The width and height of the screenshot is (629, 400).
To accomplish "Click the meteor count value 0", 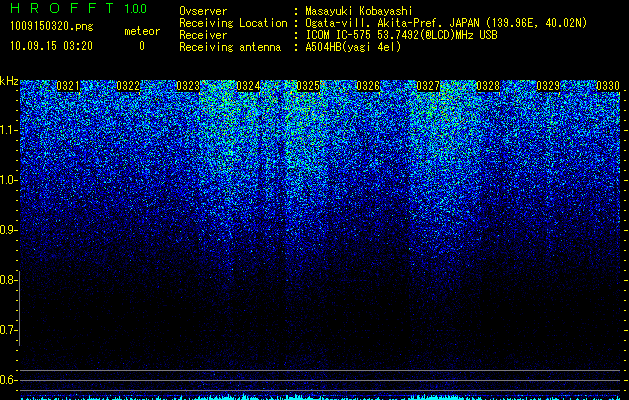I will coord(142,46).
